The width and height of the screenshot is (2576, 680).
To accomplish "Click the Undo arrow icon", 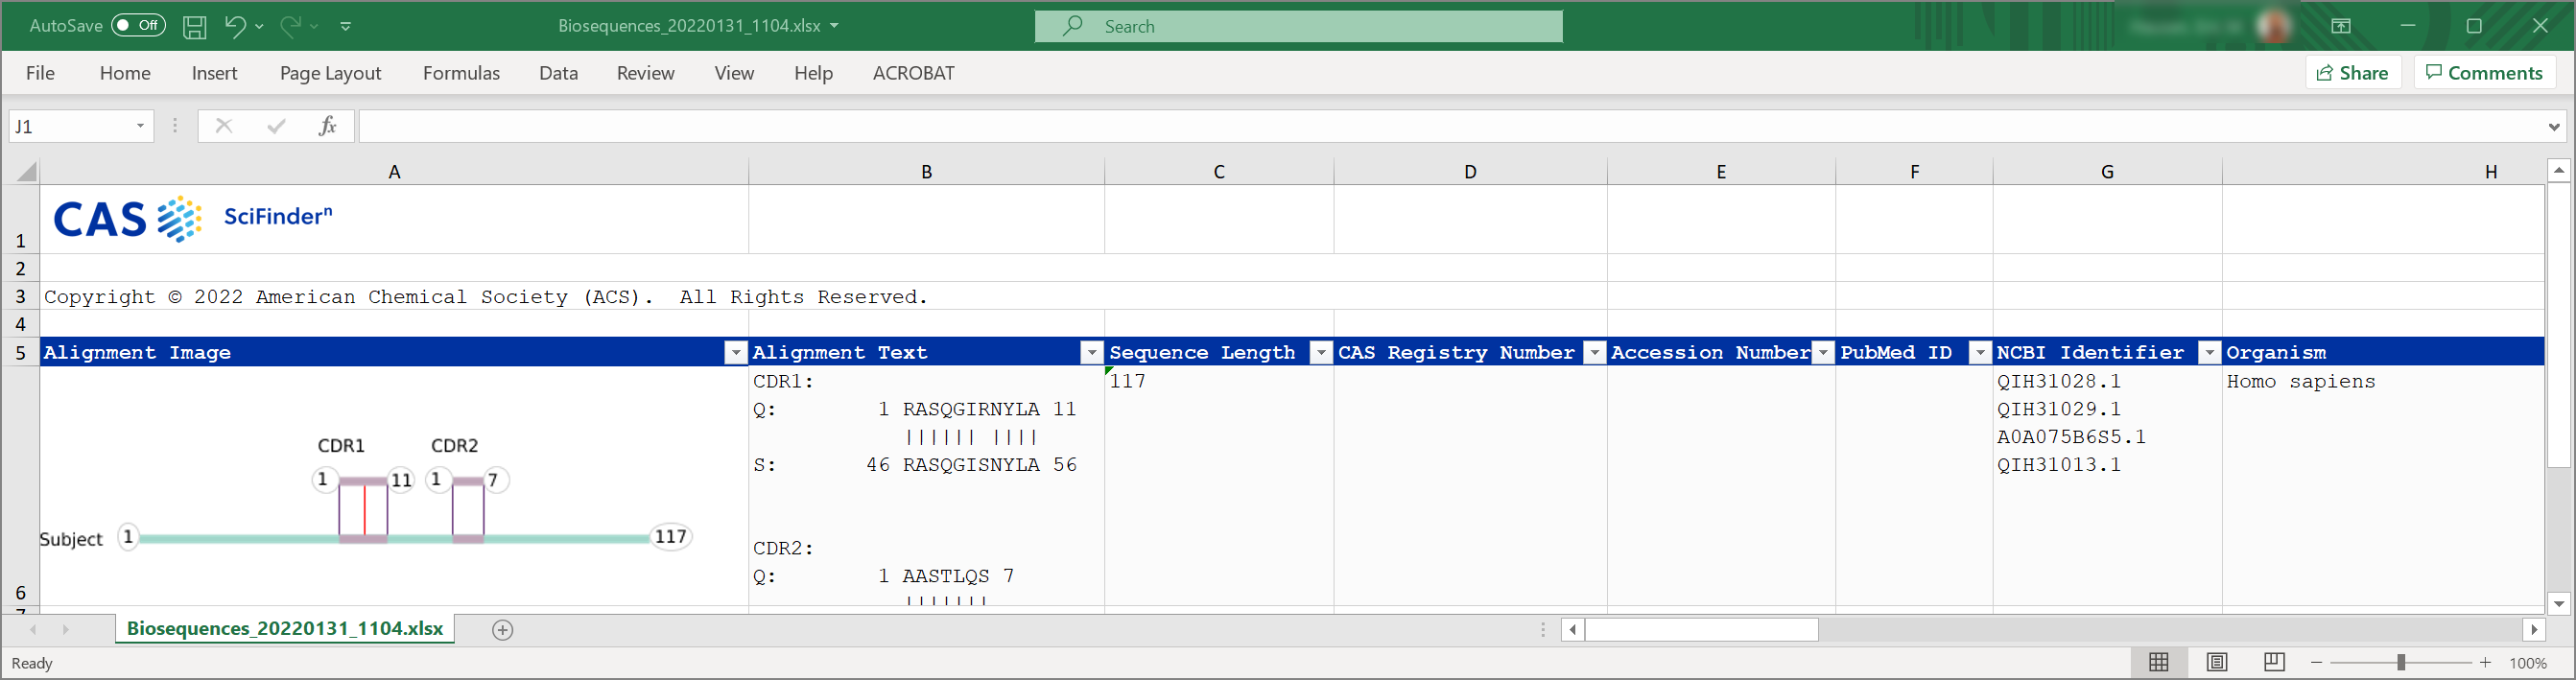I will click(234, 26).
